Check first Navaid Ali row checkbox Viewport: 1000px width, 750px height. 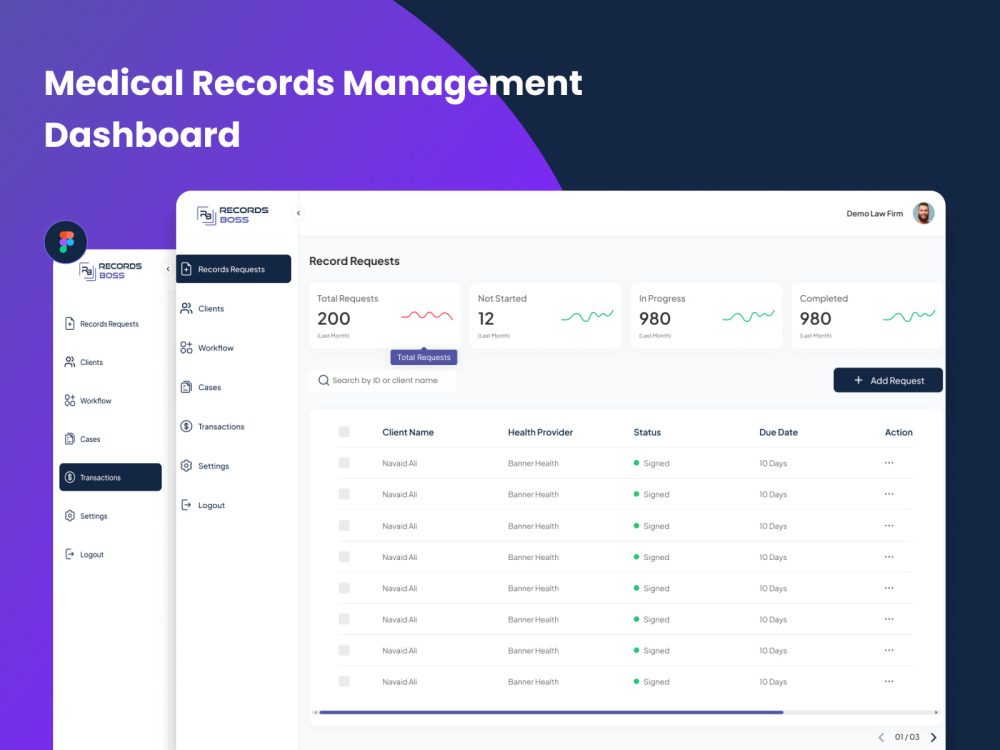pos(344,463)
